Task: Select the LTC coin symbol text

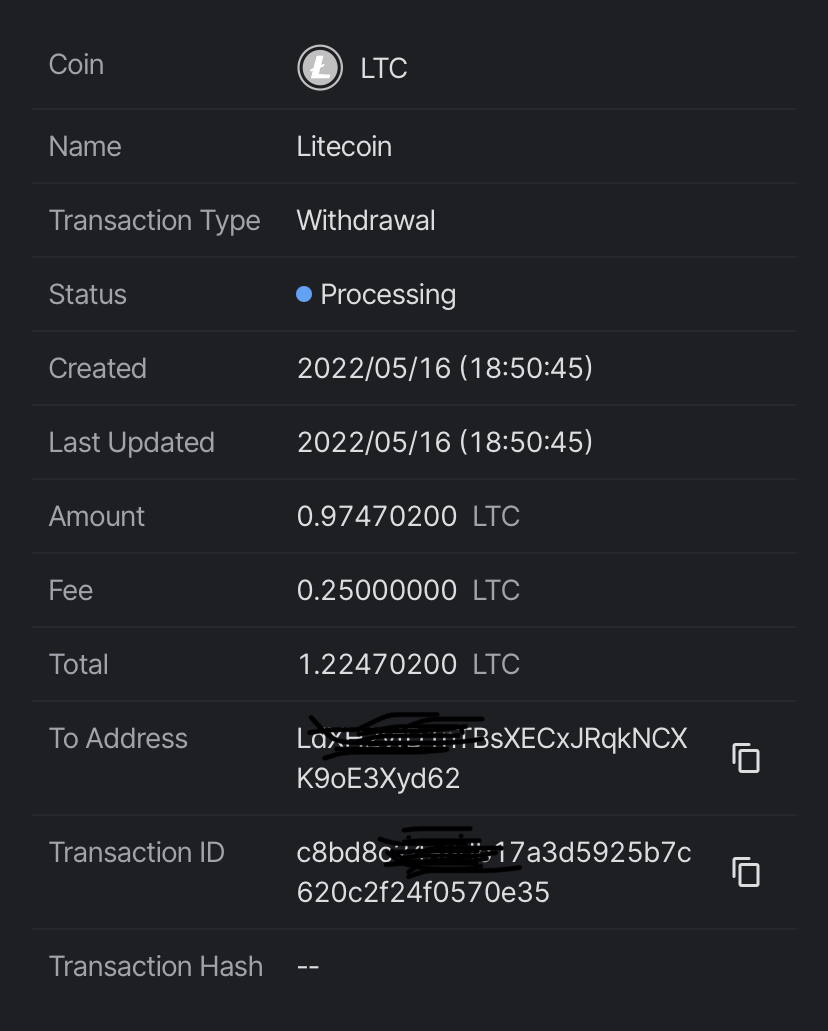Action: click(384, 68)
